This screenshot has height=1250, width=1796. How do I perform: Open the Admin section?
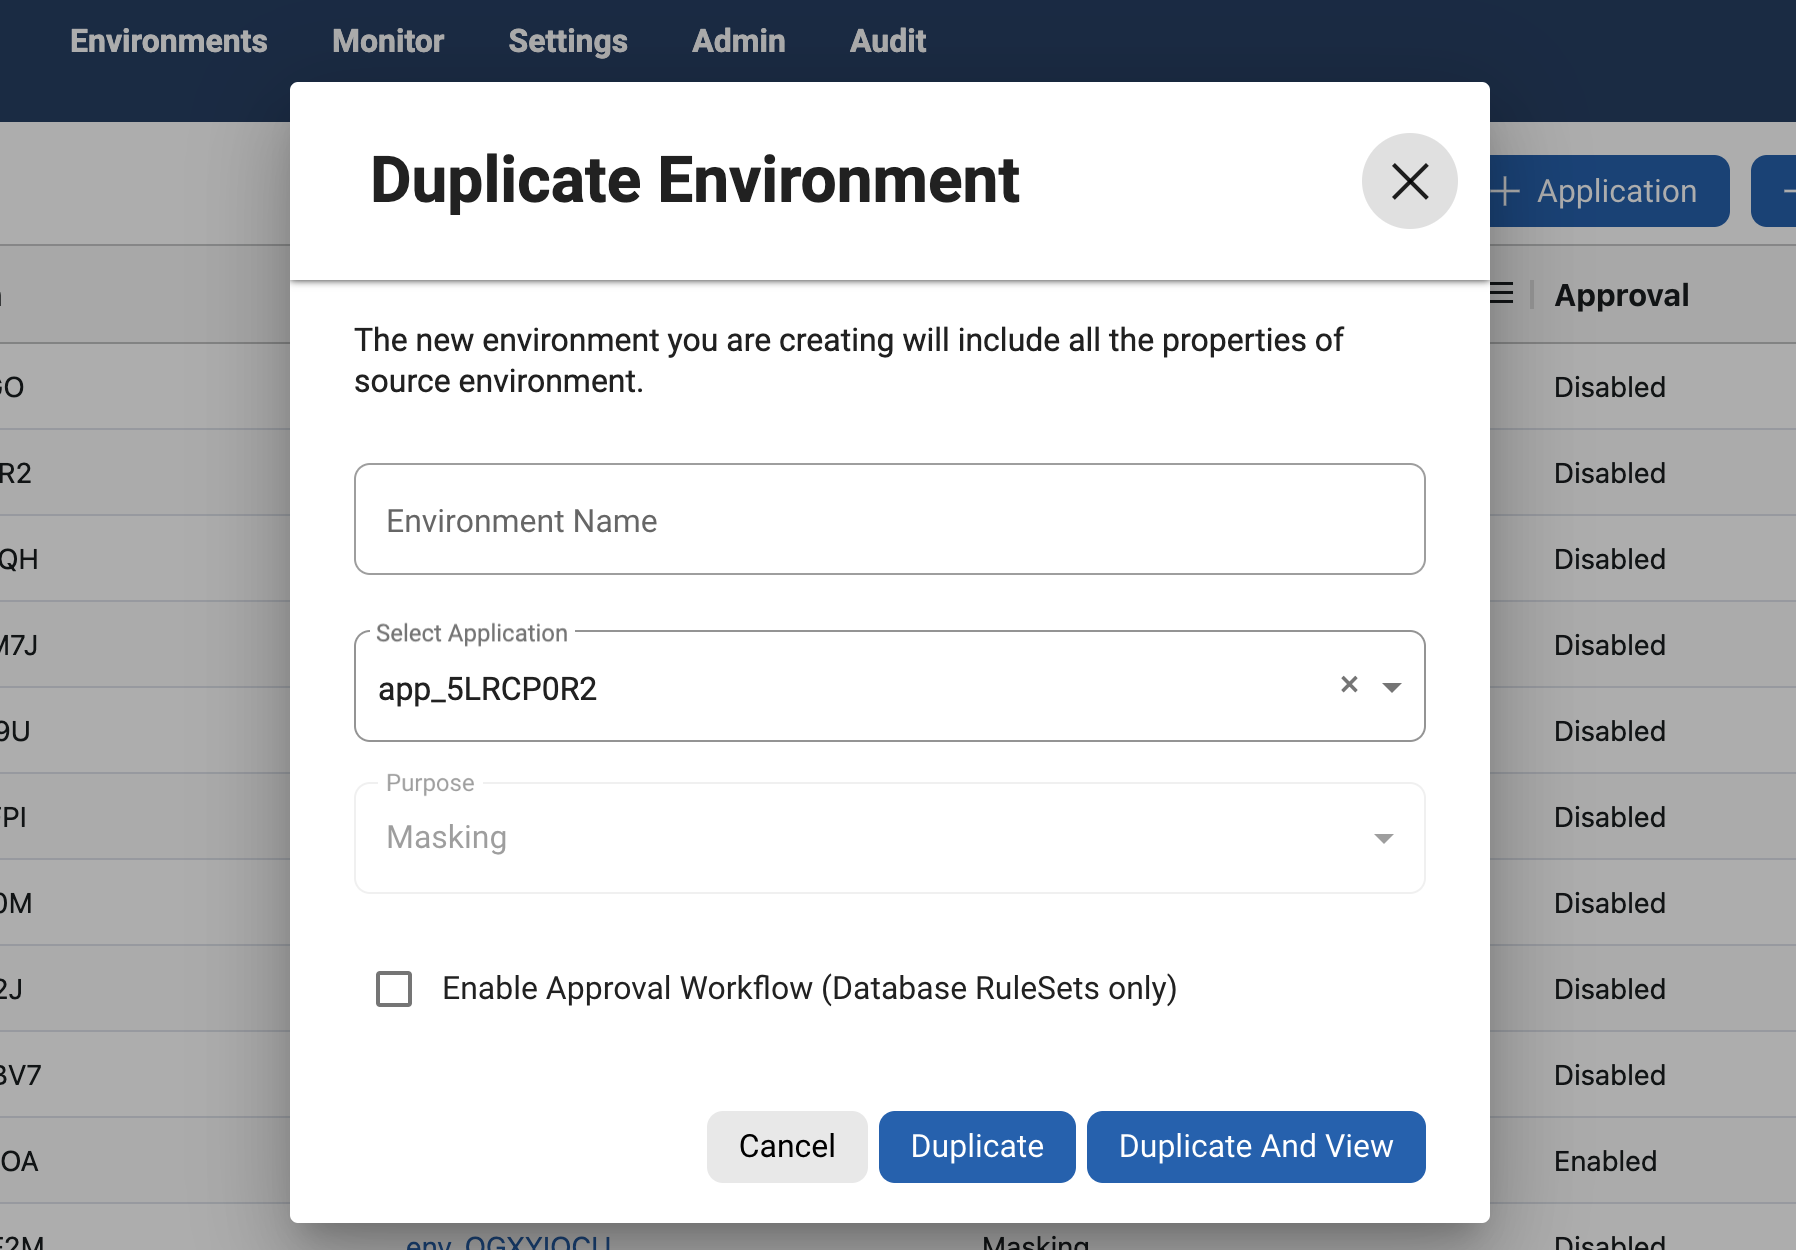(738, 41)
